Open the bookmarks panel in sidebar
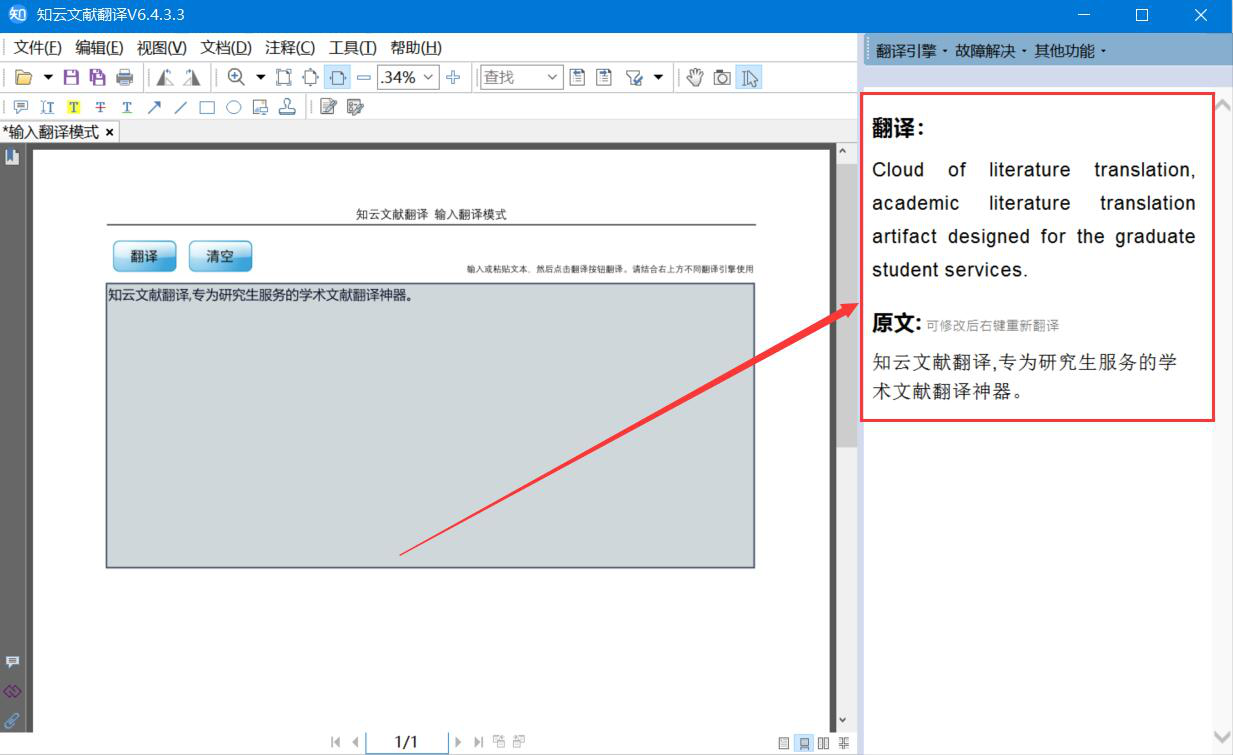1233x755 pixels. 12,156
